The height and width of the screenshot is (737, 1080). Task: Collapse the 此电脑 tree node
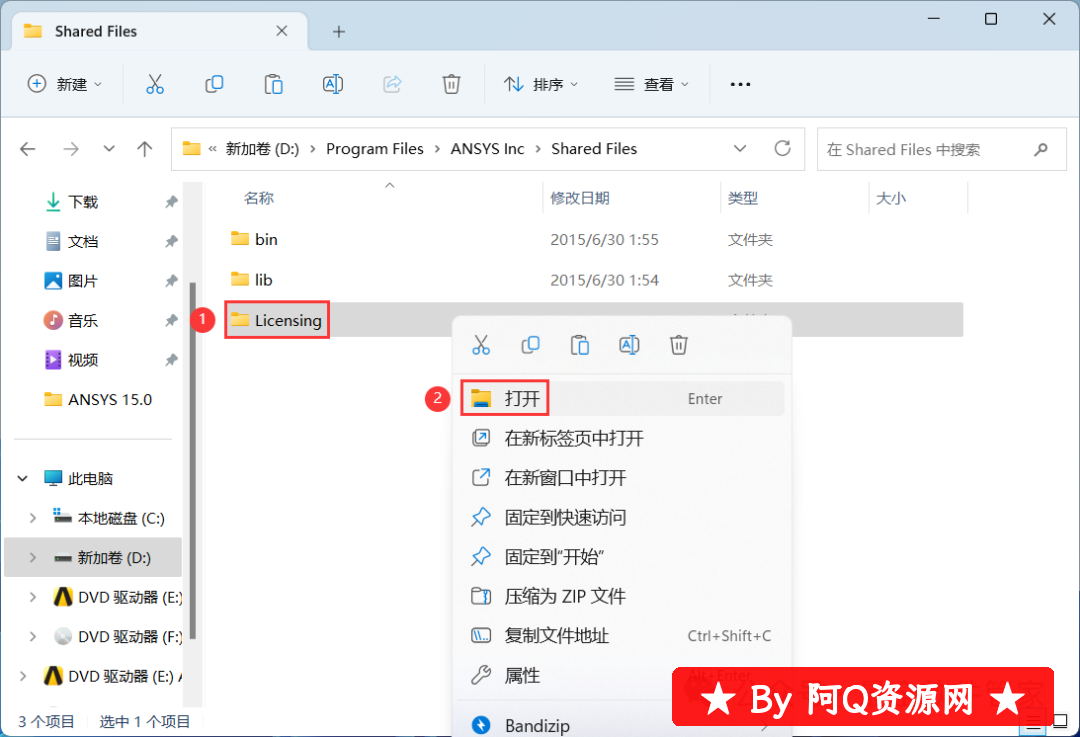pos(22,479)
